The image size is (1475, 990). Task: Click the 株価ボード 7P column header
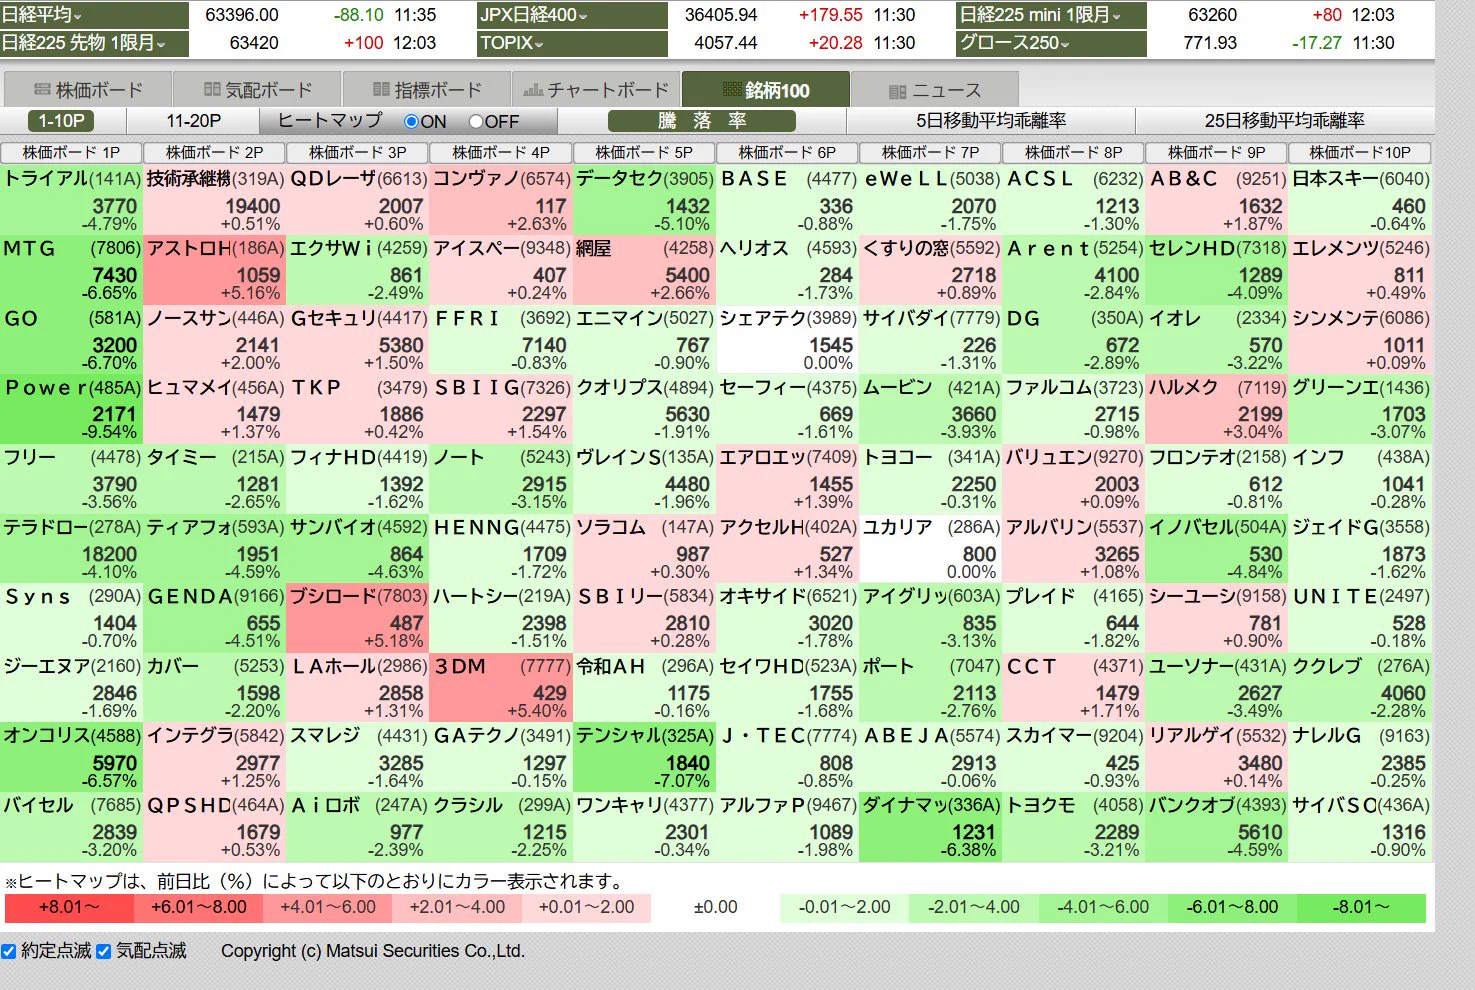[930, 153]
